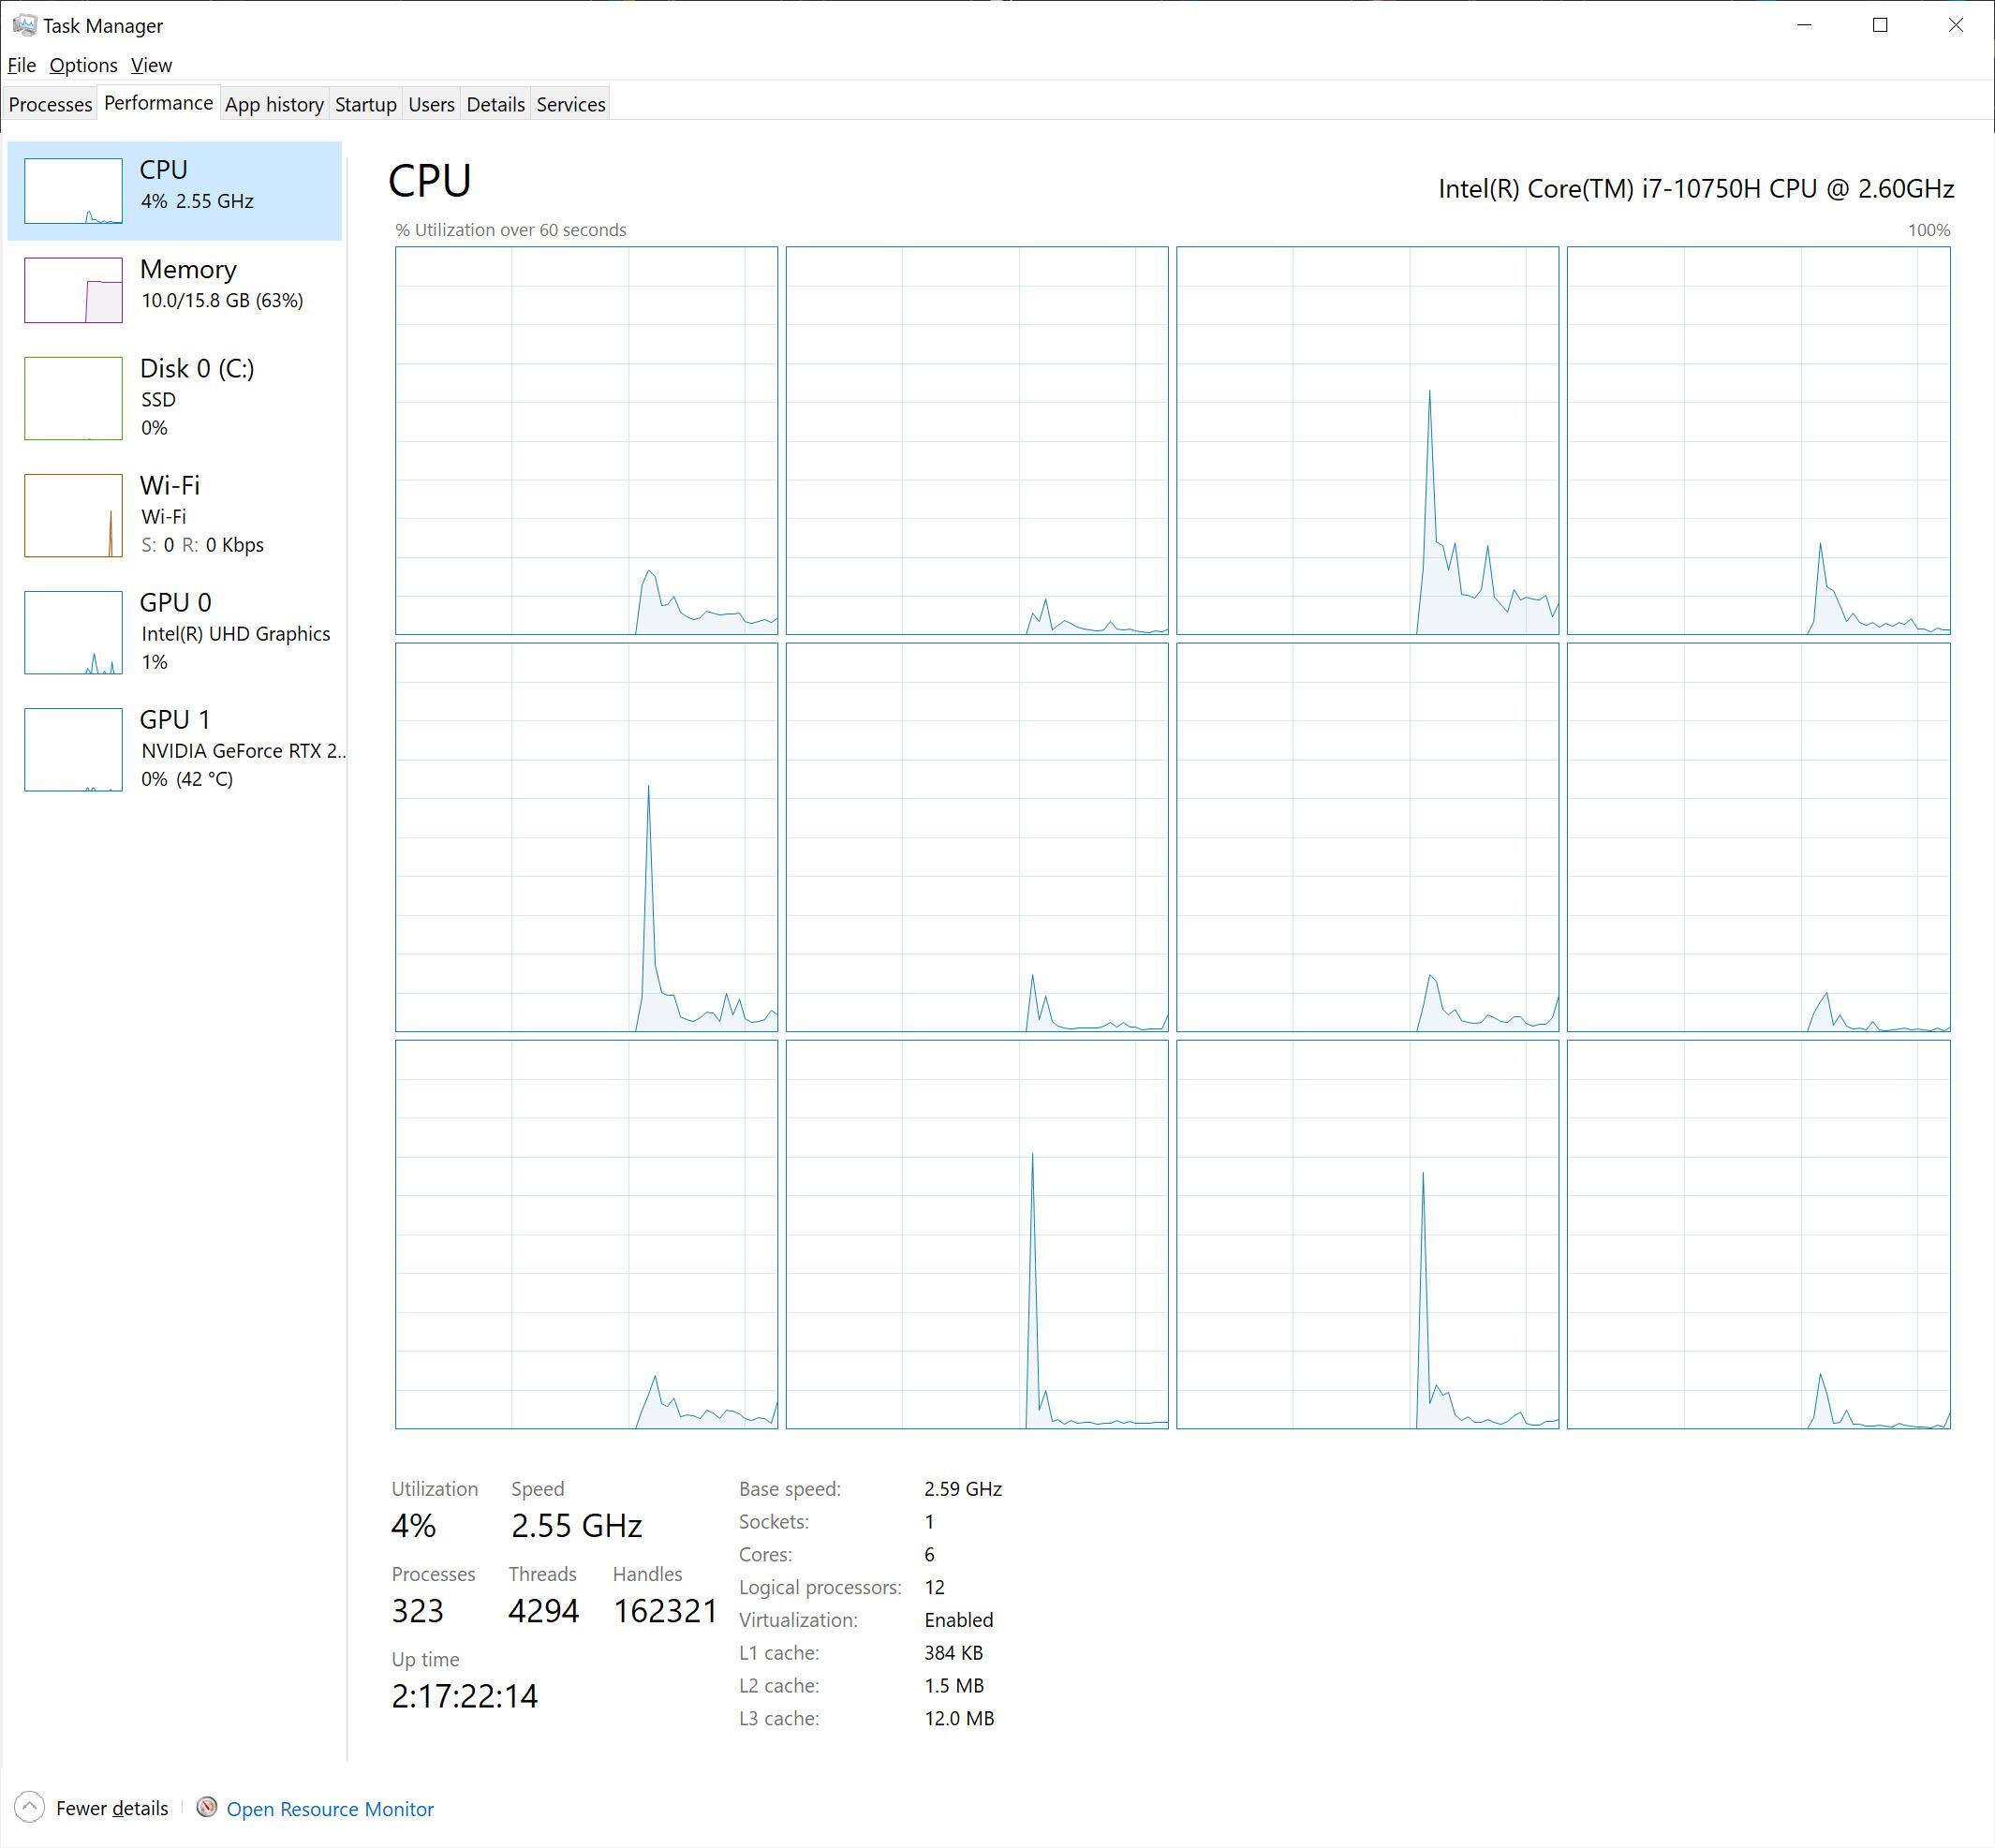Collapse view with Fewer details arrow
The image size is (1995, 1848).
[x=30, y=1807]
